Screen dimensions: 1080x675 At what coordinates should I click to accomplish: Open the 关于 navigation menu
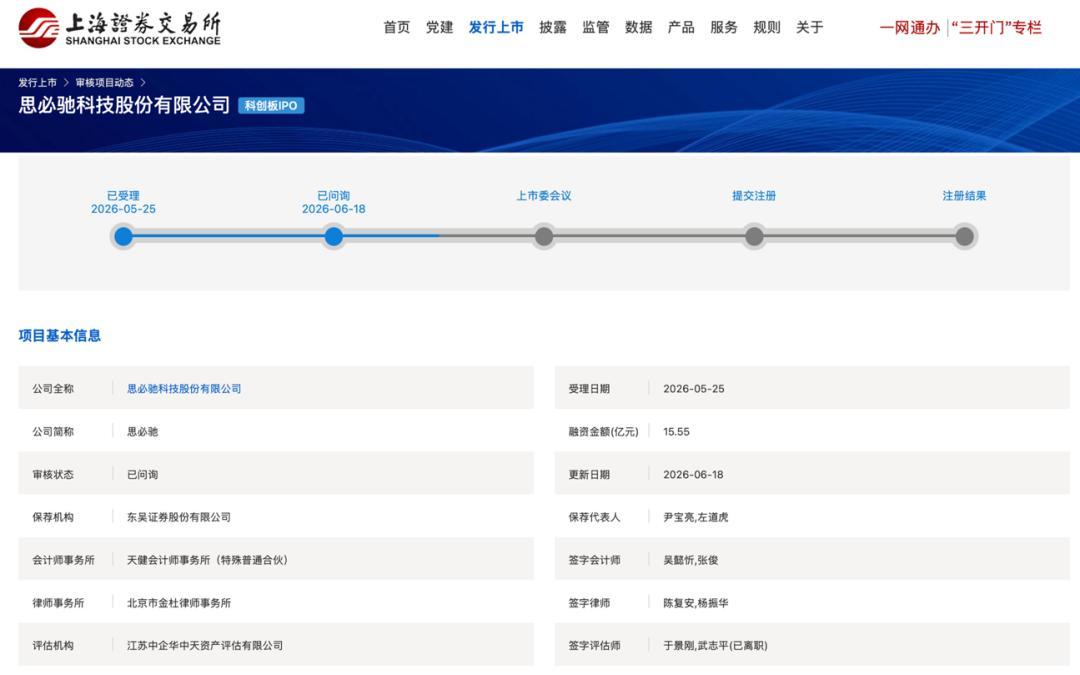(x=809, y=28)
